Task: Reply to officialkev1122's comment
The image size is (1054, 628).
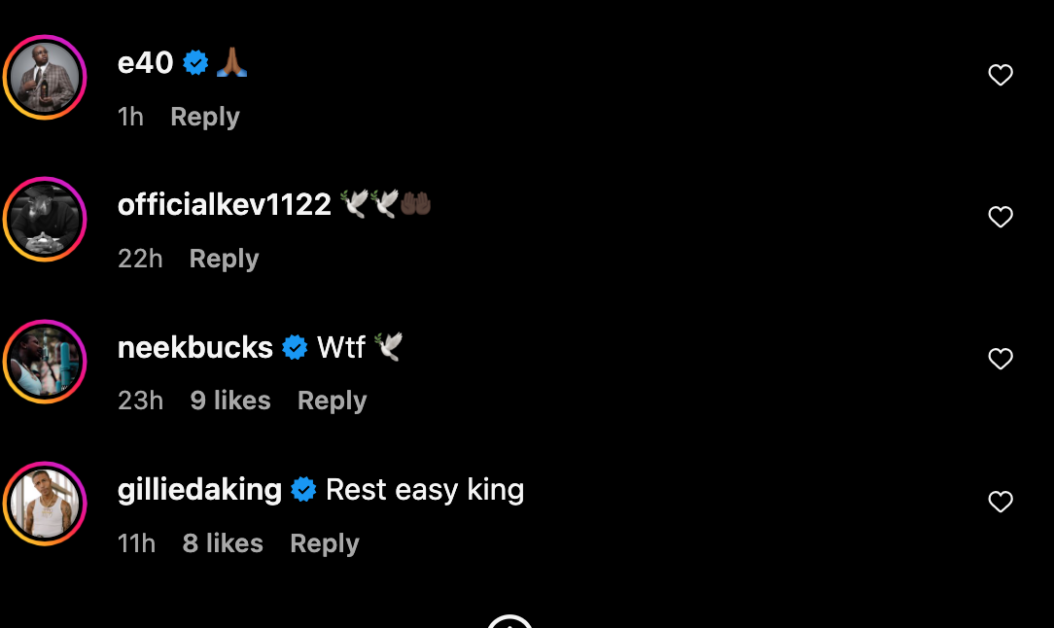Action: (x=224, y=259)
